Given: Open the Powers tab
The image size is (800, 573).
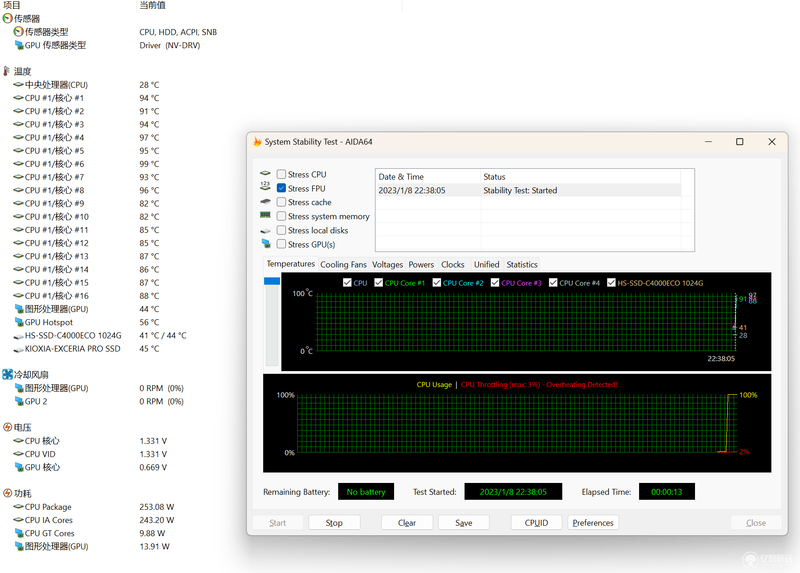Looking at the screenshot, I should (x=421, y=264).
